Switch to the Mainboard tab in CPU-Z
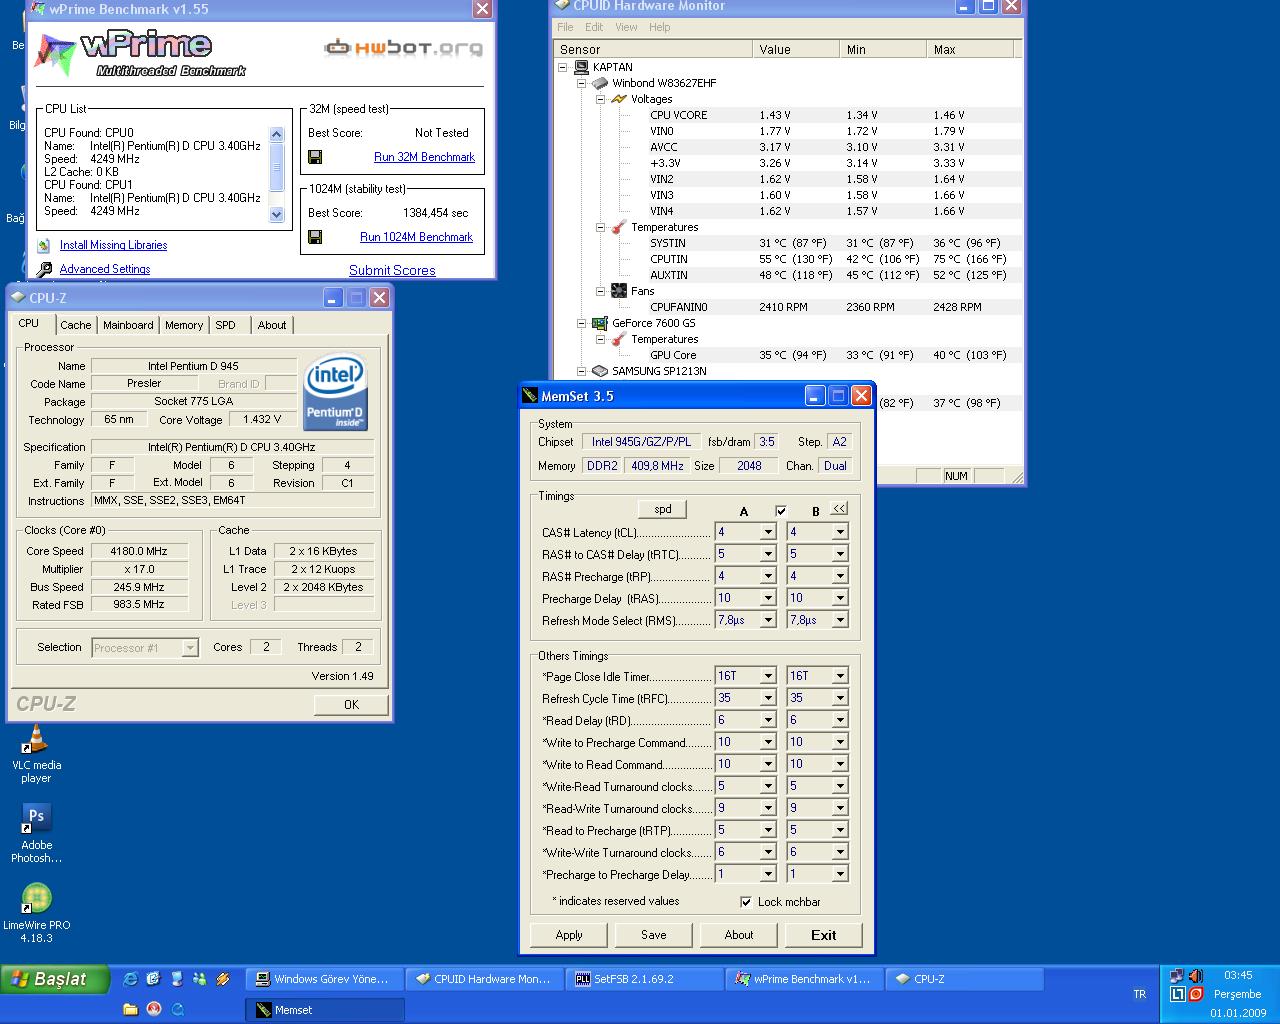 point(128,325)
